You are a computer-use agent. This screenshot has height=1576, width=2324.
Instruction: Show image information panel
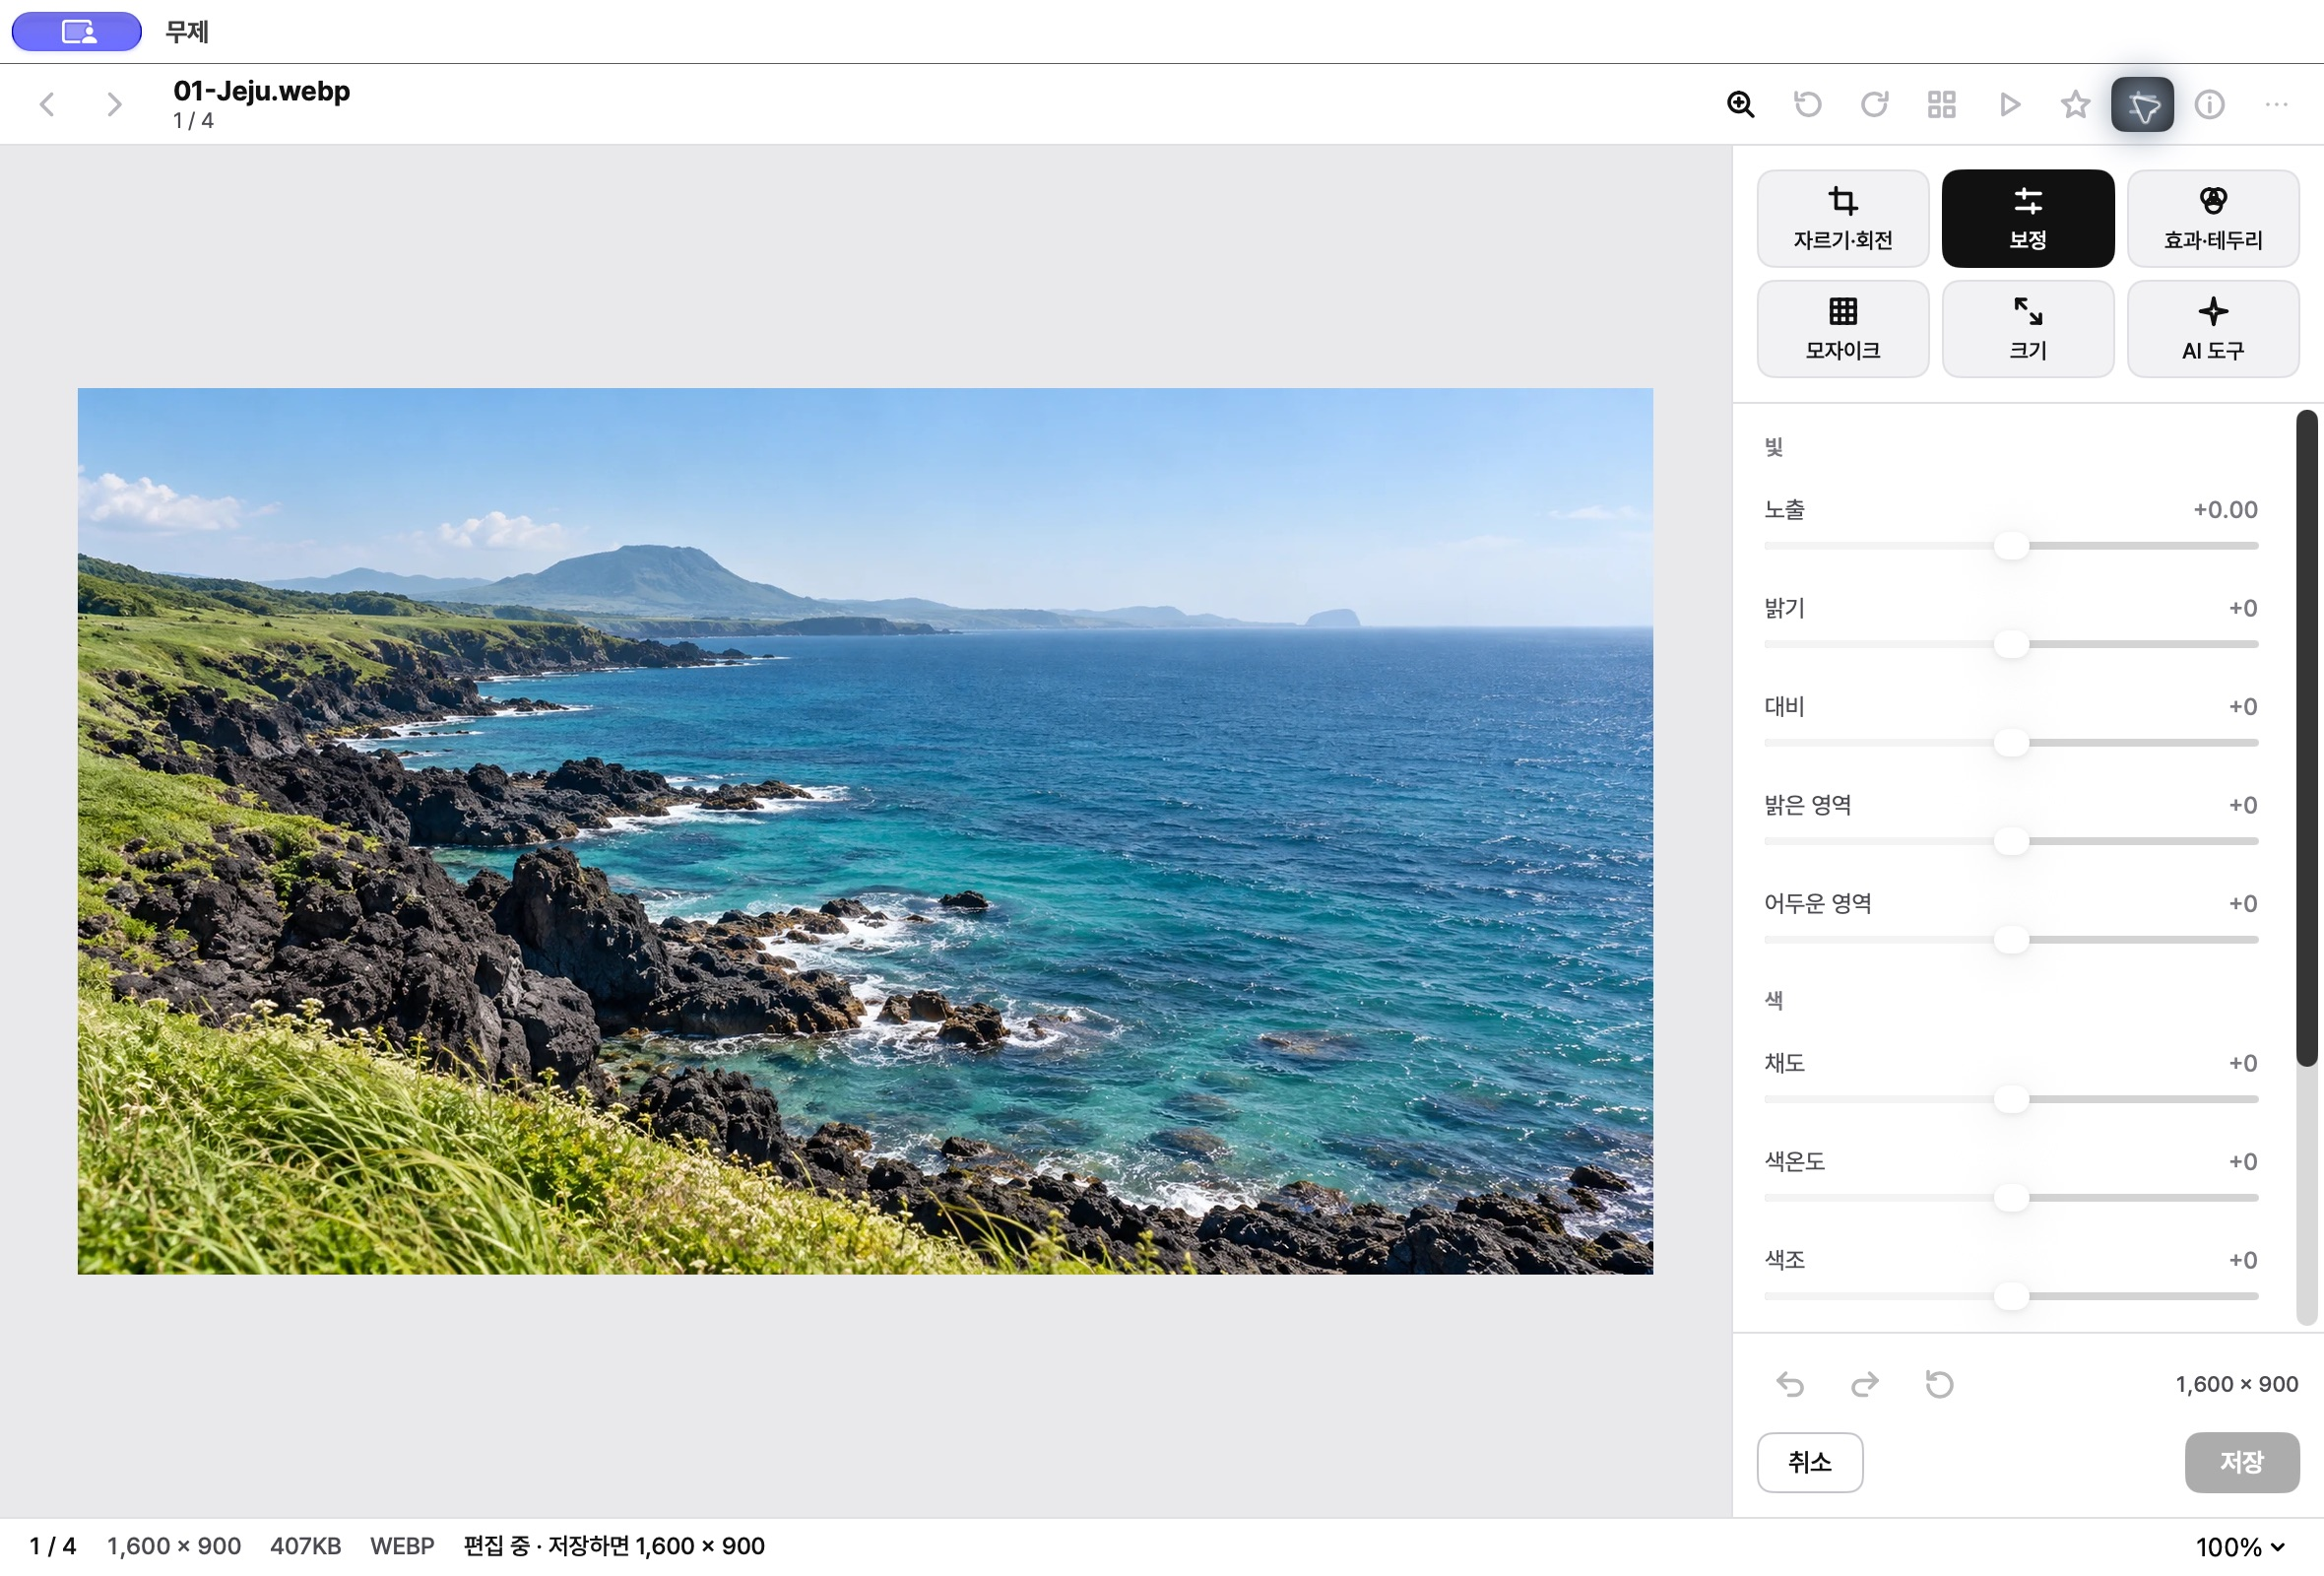pos(2209,104)
